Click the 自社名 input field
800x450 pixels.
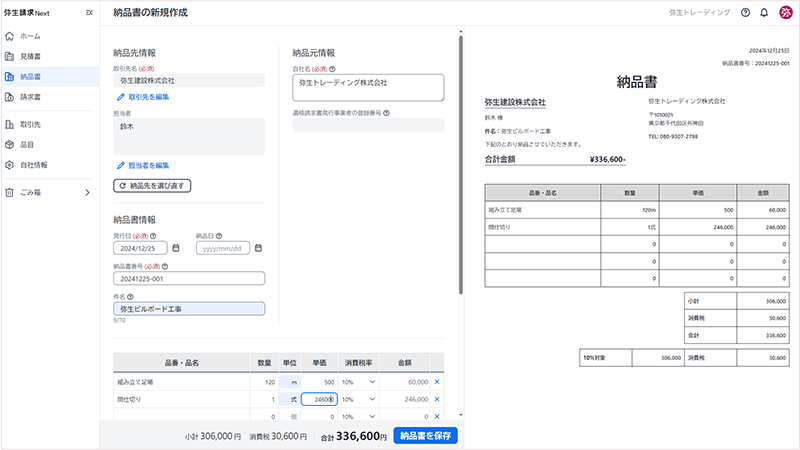(368, 87)
